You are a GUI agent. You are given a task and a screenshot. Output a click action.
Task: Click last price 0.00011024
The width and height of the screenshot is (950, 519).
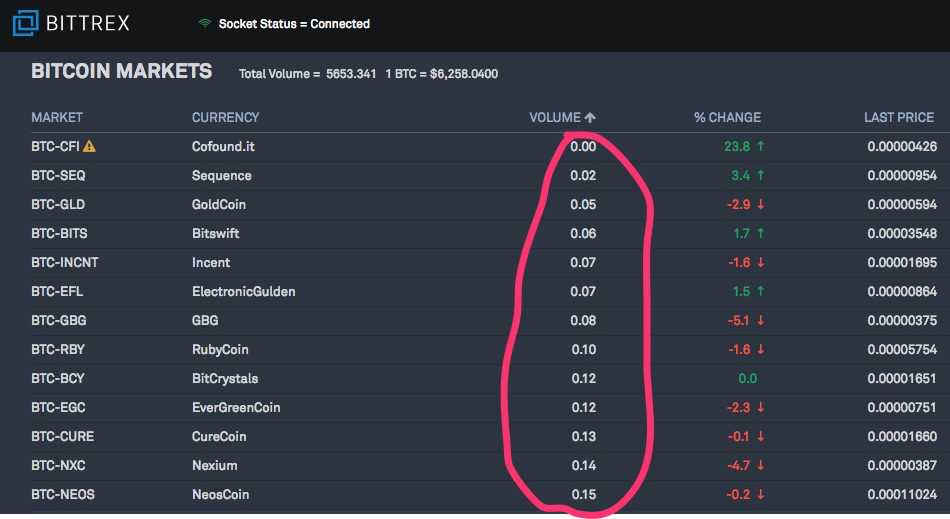[x=902, y=495]
